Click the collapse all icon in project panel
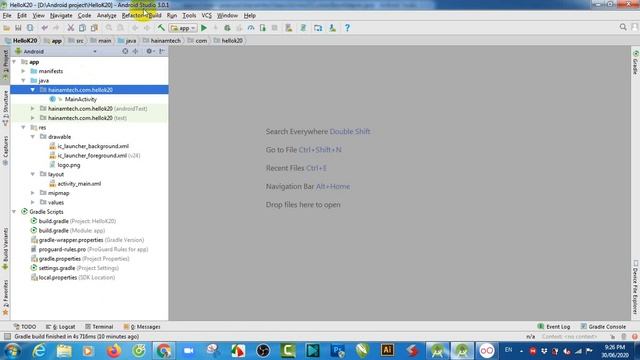The width and height of the screenshot is (640, 360). pos(135,51)
